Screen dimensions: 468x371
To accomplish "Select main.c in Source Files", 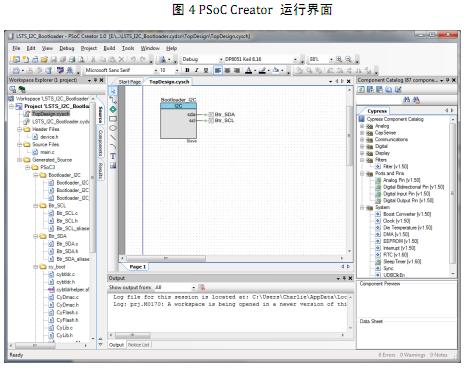I will pos(47,152).
